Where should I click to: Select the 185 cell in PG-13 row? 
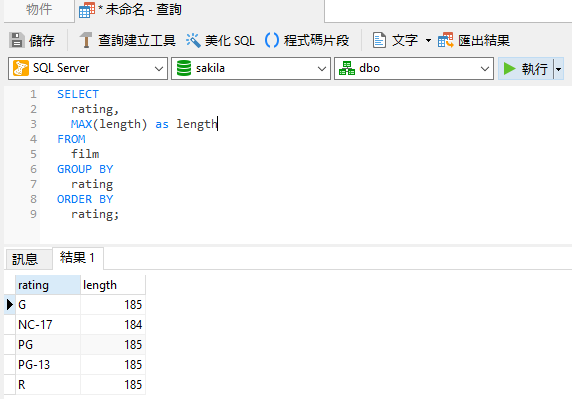113,365
